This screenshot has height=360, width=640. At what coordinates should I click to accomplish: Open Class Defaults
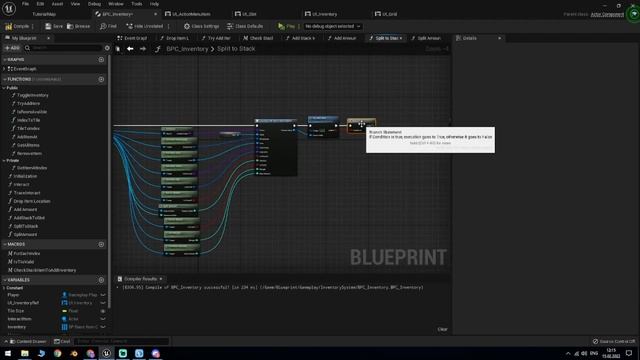(245, 26)
